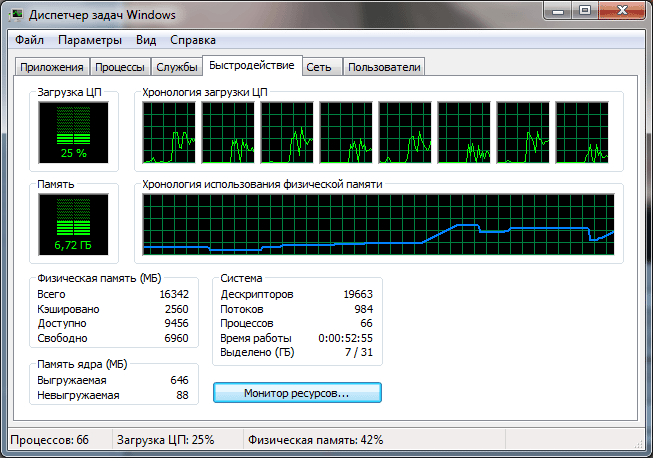653x458 pixels.
Task: Minimize the Task Manager window
Action: [558, 10]
